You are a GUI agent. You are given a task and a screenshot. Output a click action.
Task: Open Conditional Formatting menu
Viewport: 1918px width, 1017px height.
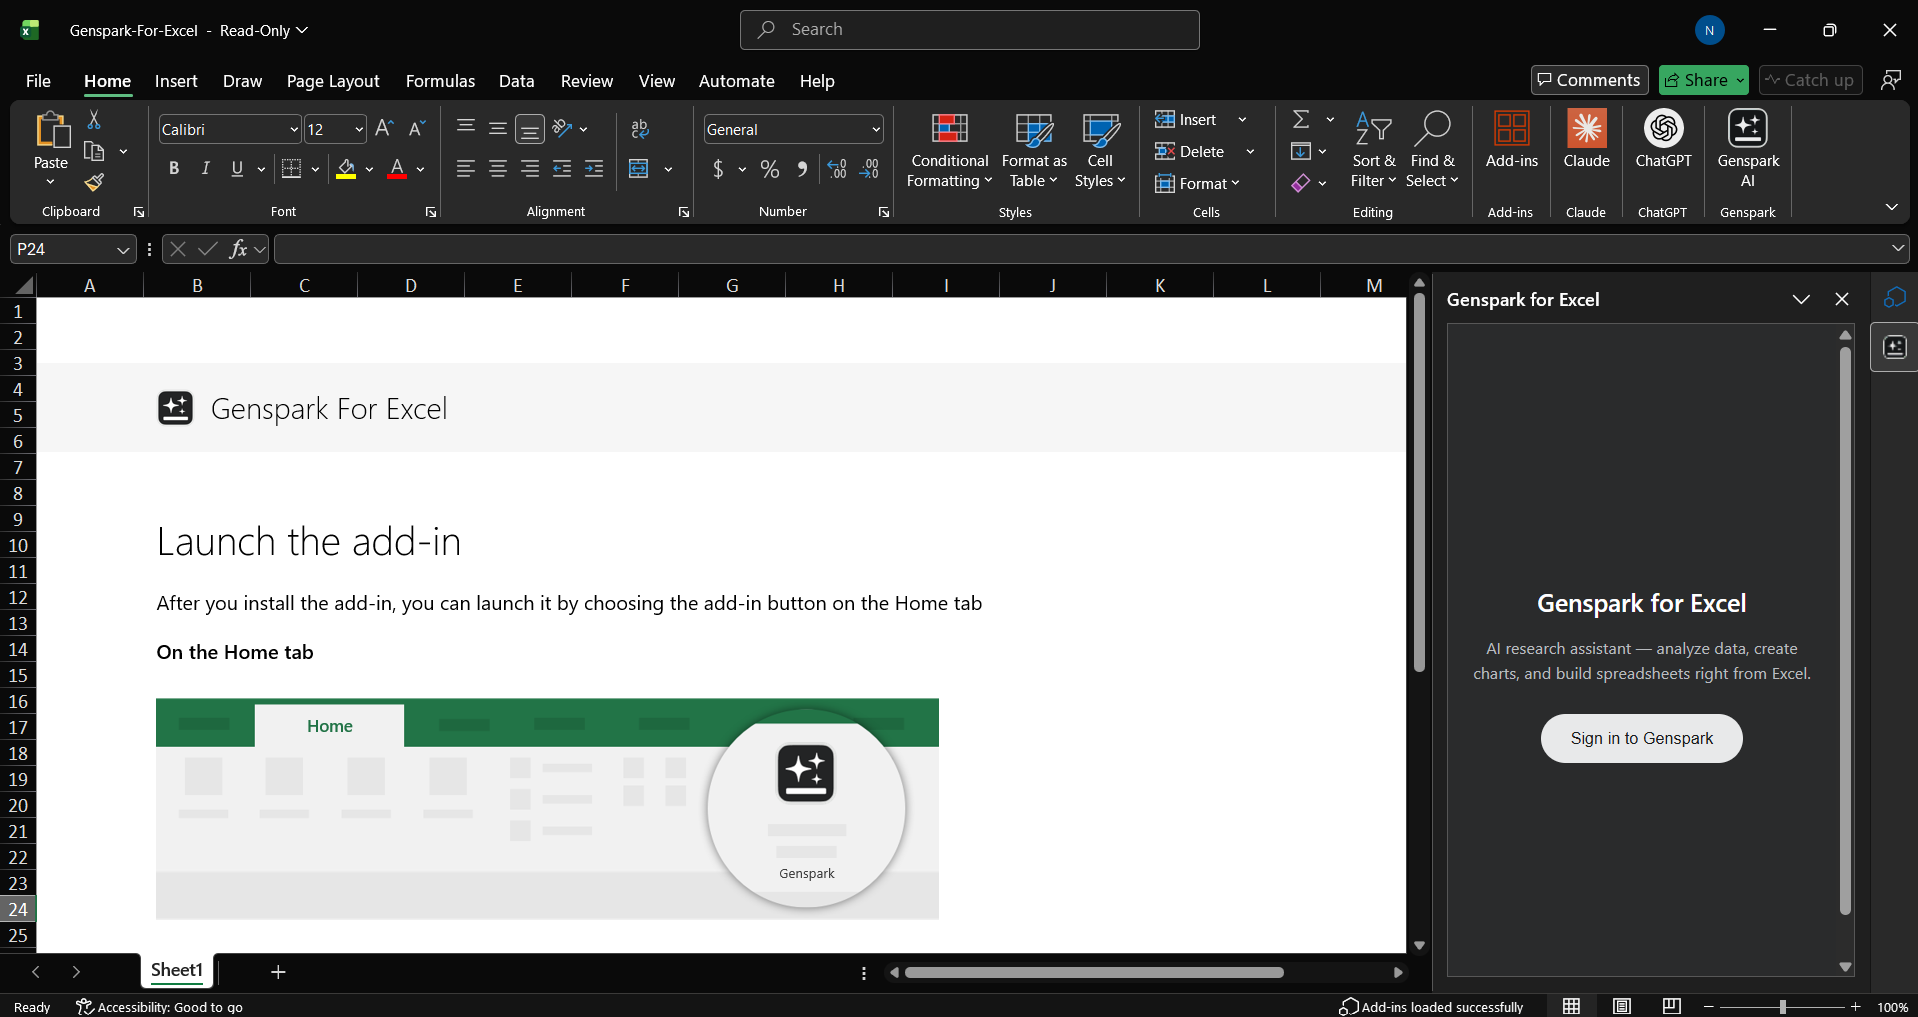[x=949, y=150]
